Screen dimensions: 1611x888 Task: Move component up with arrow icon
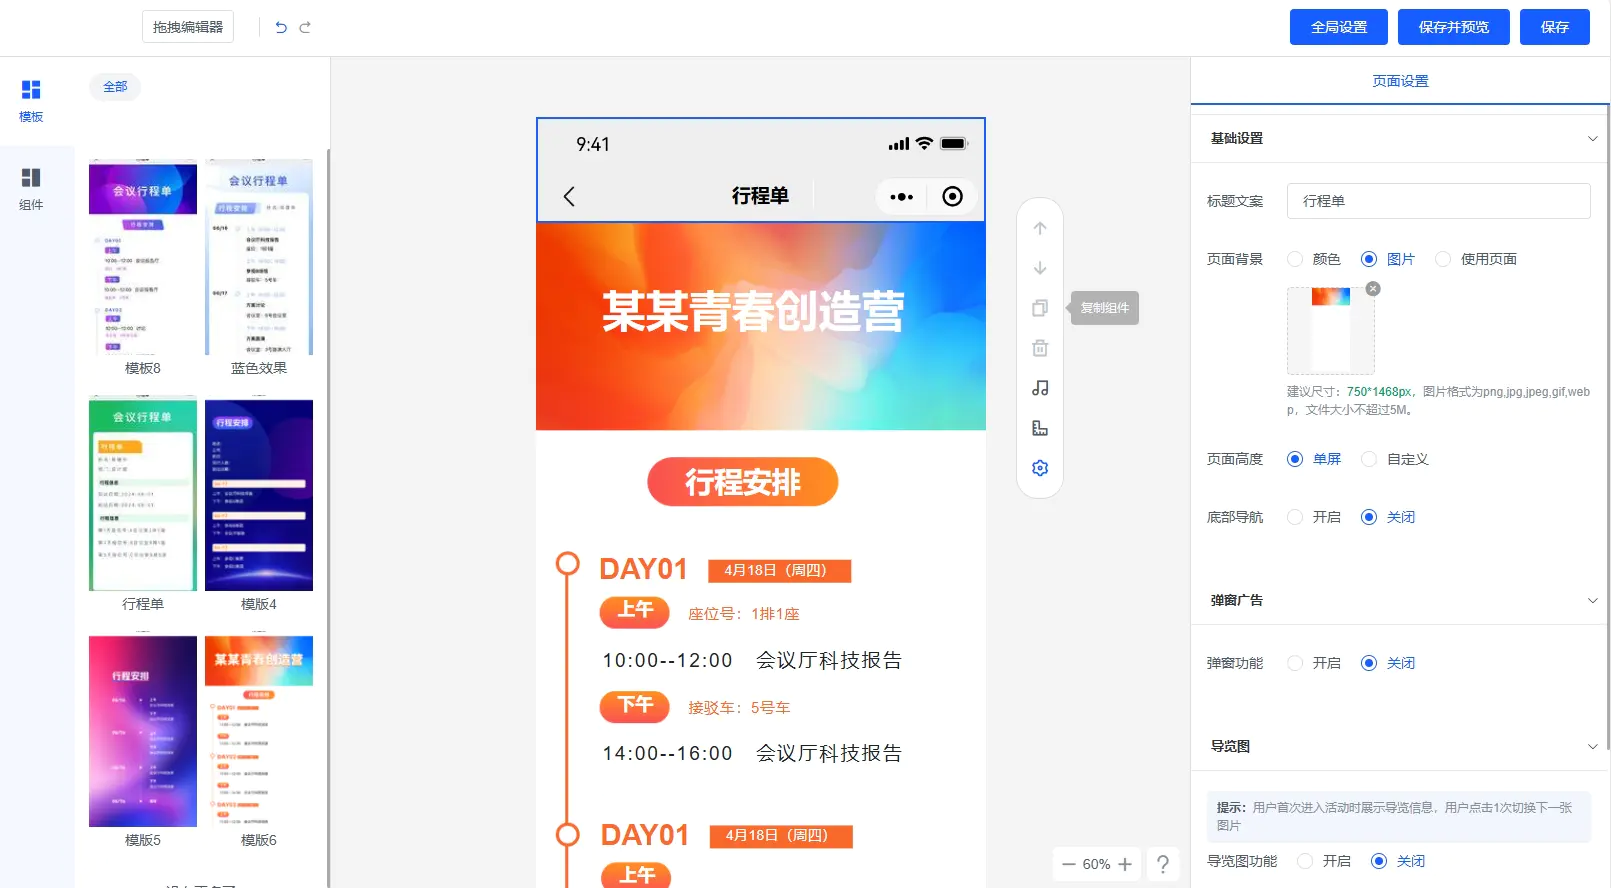pyautogui.click(x=1040, y=228)
